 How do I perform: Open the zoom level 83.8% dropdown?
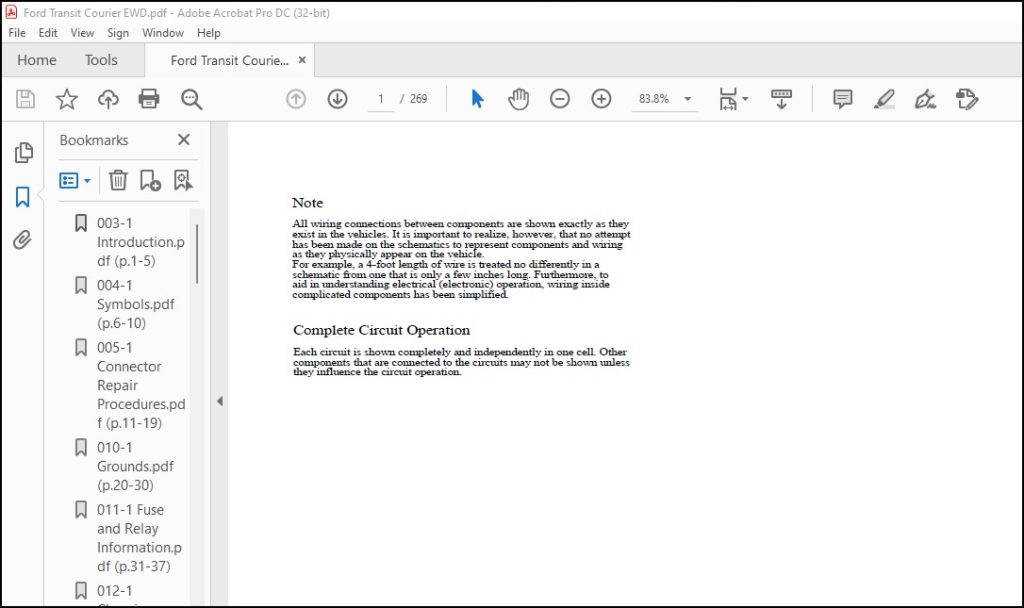tap(688, 99)
